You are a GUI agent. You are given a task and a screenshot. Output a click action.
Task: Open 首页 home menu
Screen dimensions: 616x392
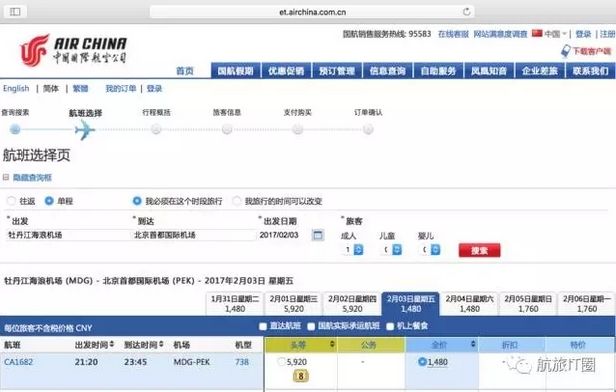(185, 71)
